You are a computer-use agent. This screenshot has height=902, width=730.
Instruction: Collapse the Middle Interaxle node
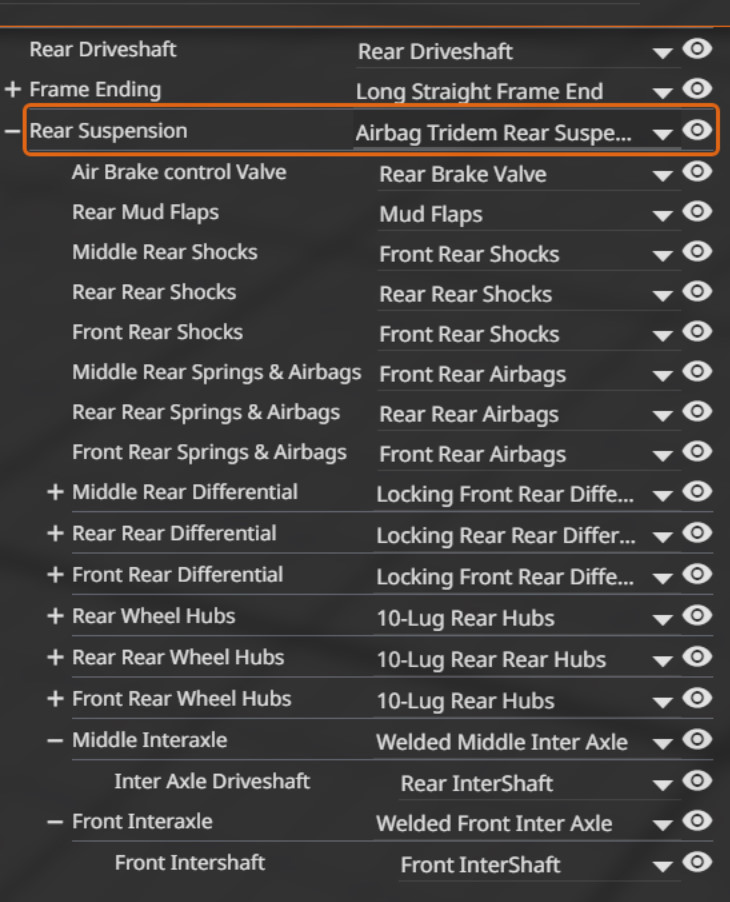point(55,740)
